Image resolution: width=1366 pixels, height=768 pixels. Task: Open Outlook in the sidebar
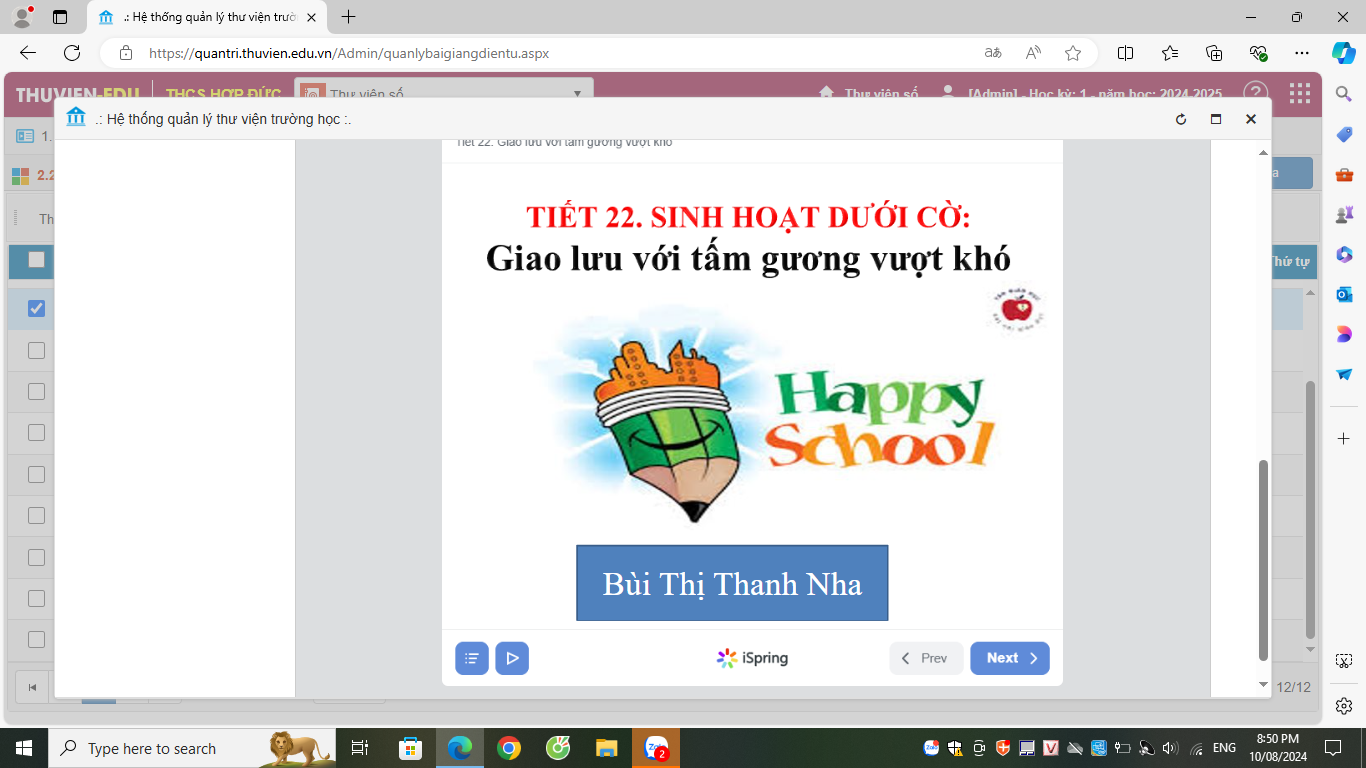click(x=1344, y=294)
